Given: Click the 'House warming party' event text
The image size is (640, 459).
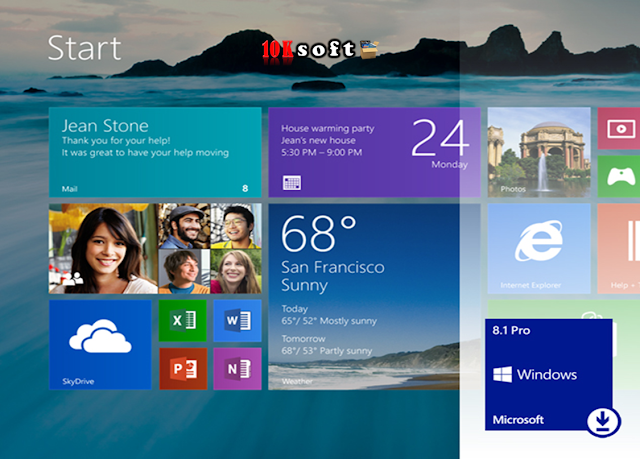Looking at the screenshot, I should (327, 129).
